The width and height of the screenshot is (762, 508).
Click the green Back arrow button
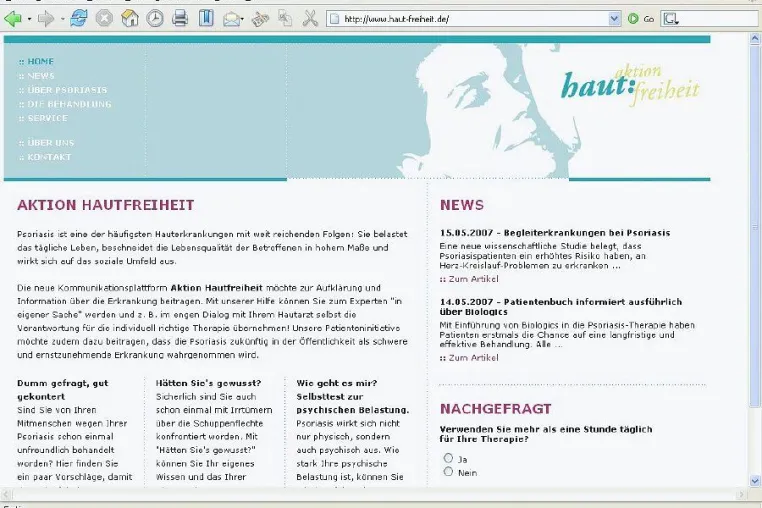click(13, 19)
